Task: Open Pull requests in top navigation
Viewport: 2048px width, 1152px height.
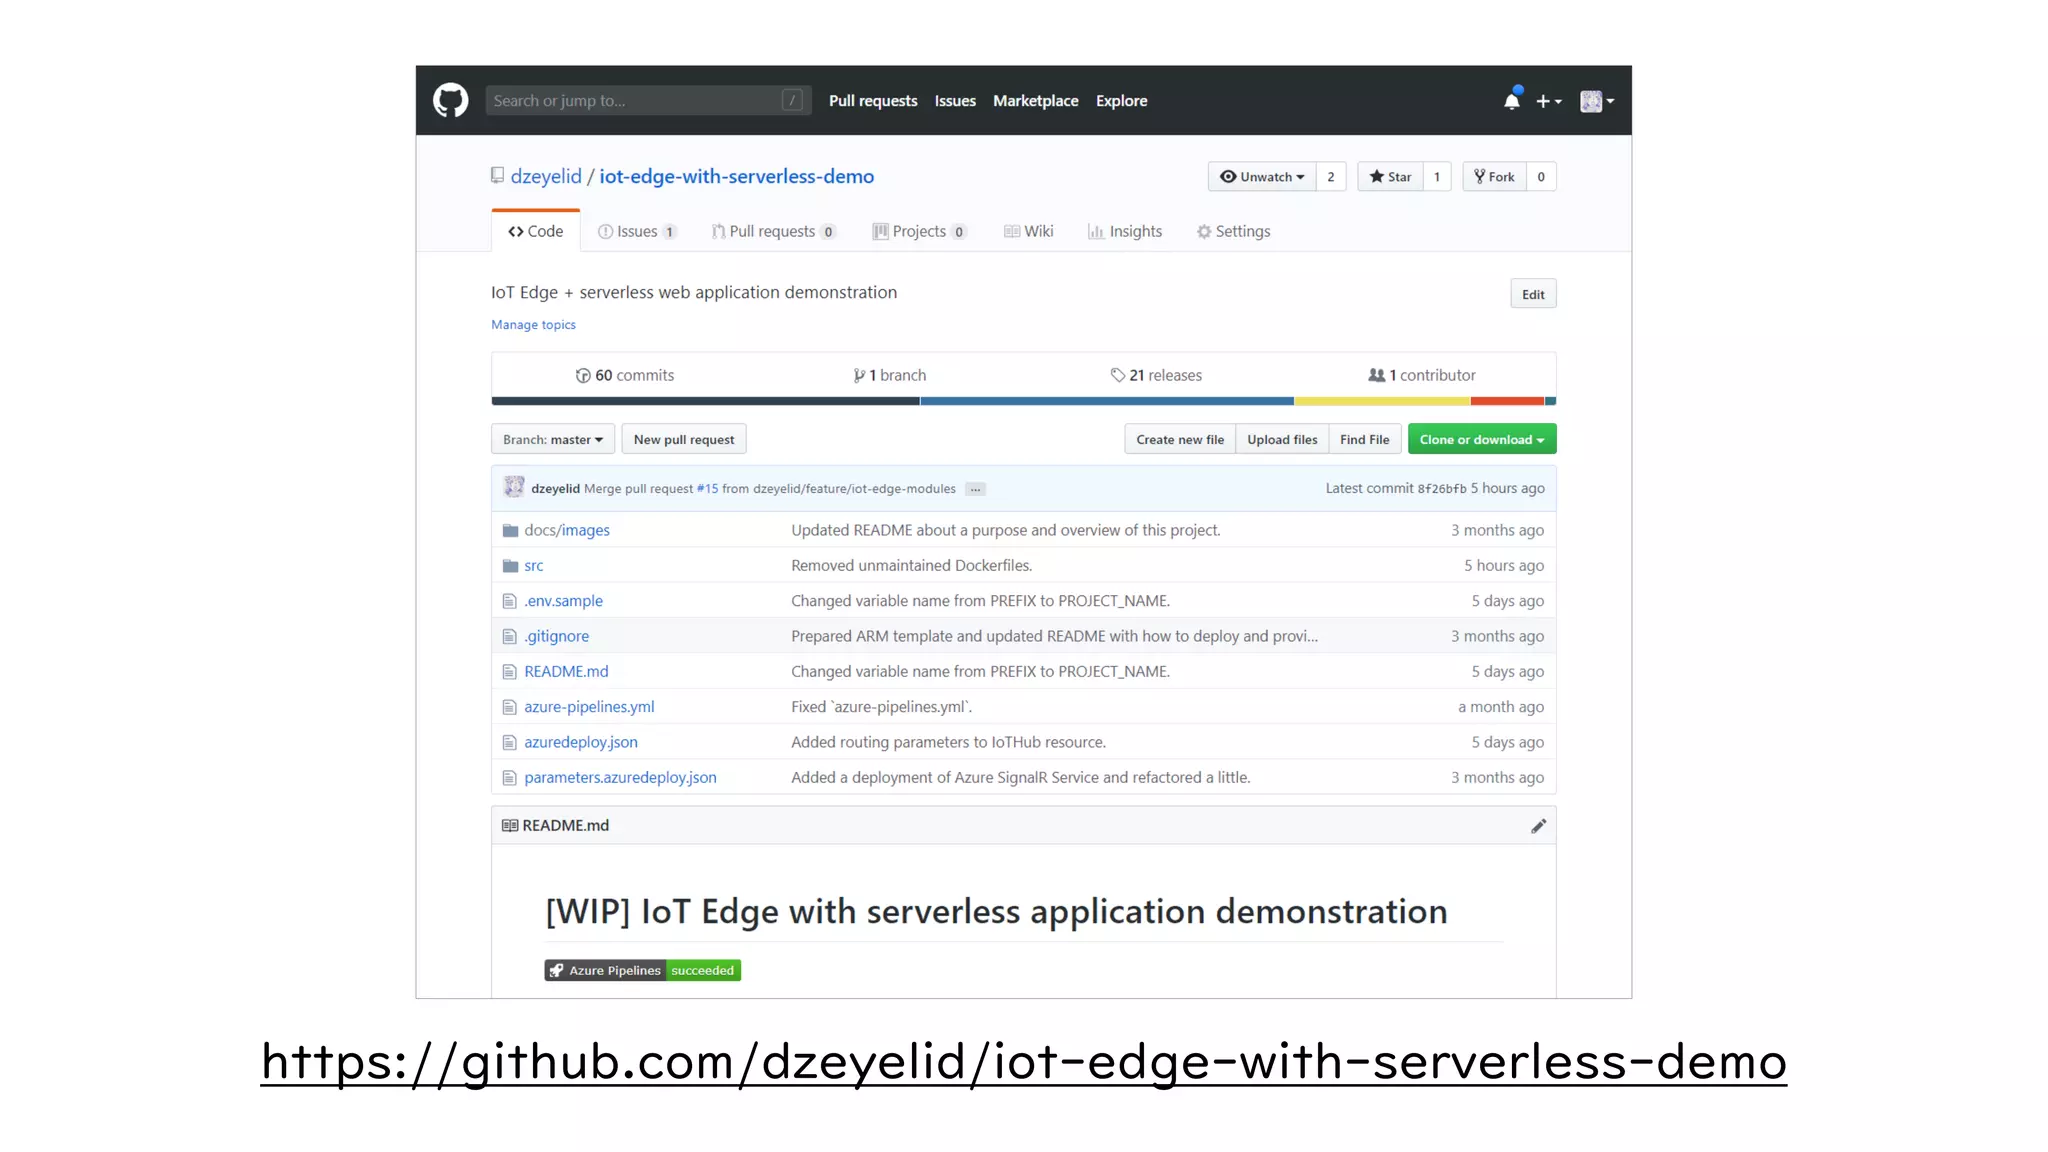Action: click(x=873, y=101)
